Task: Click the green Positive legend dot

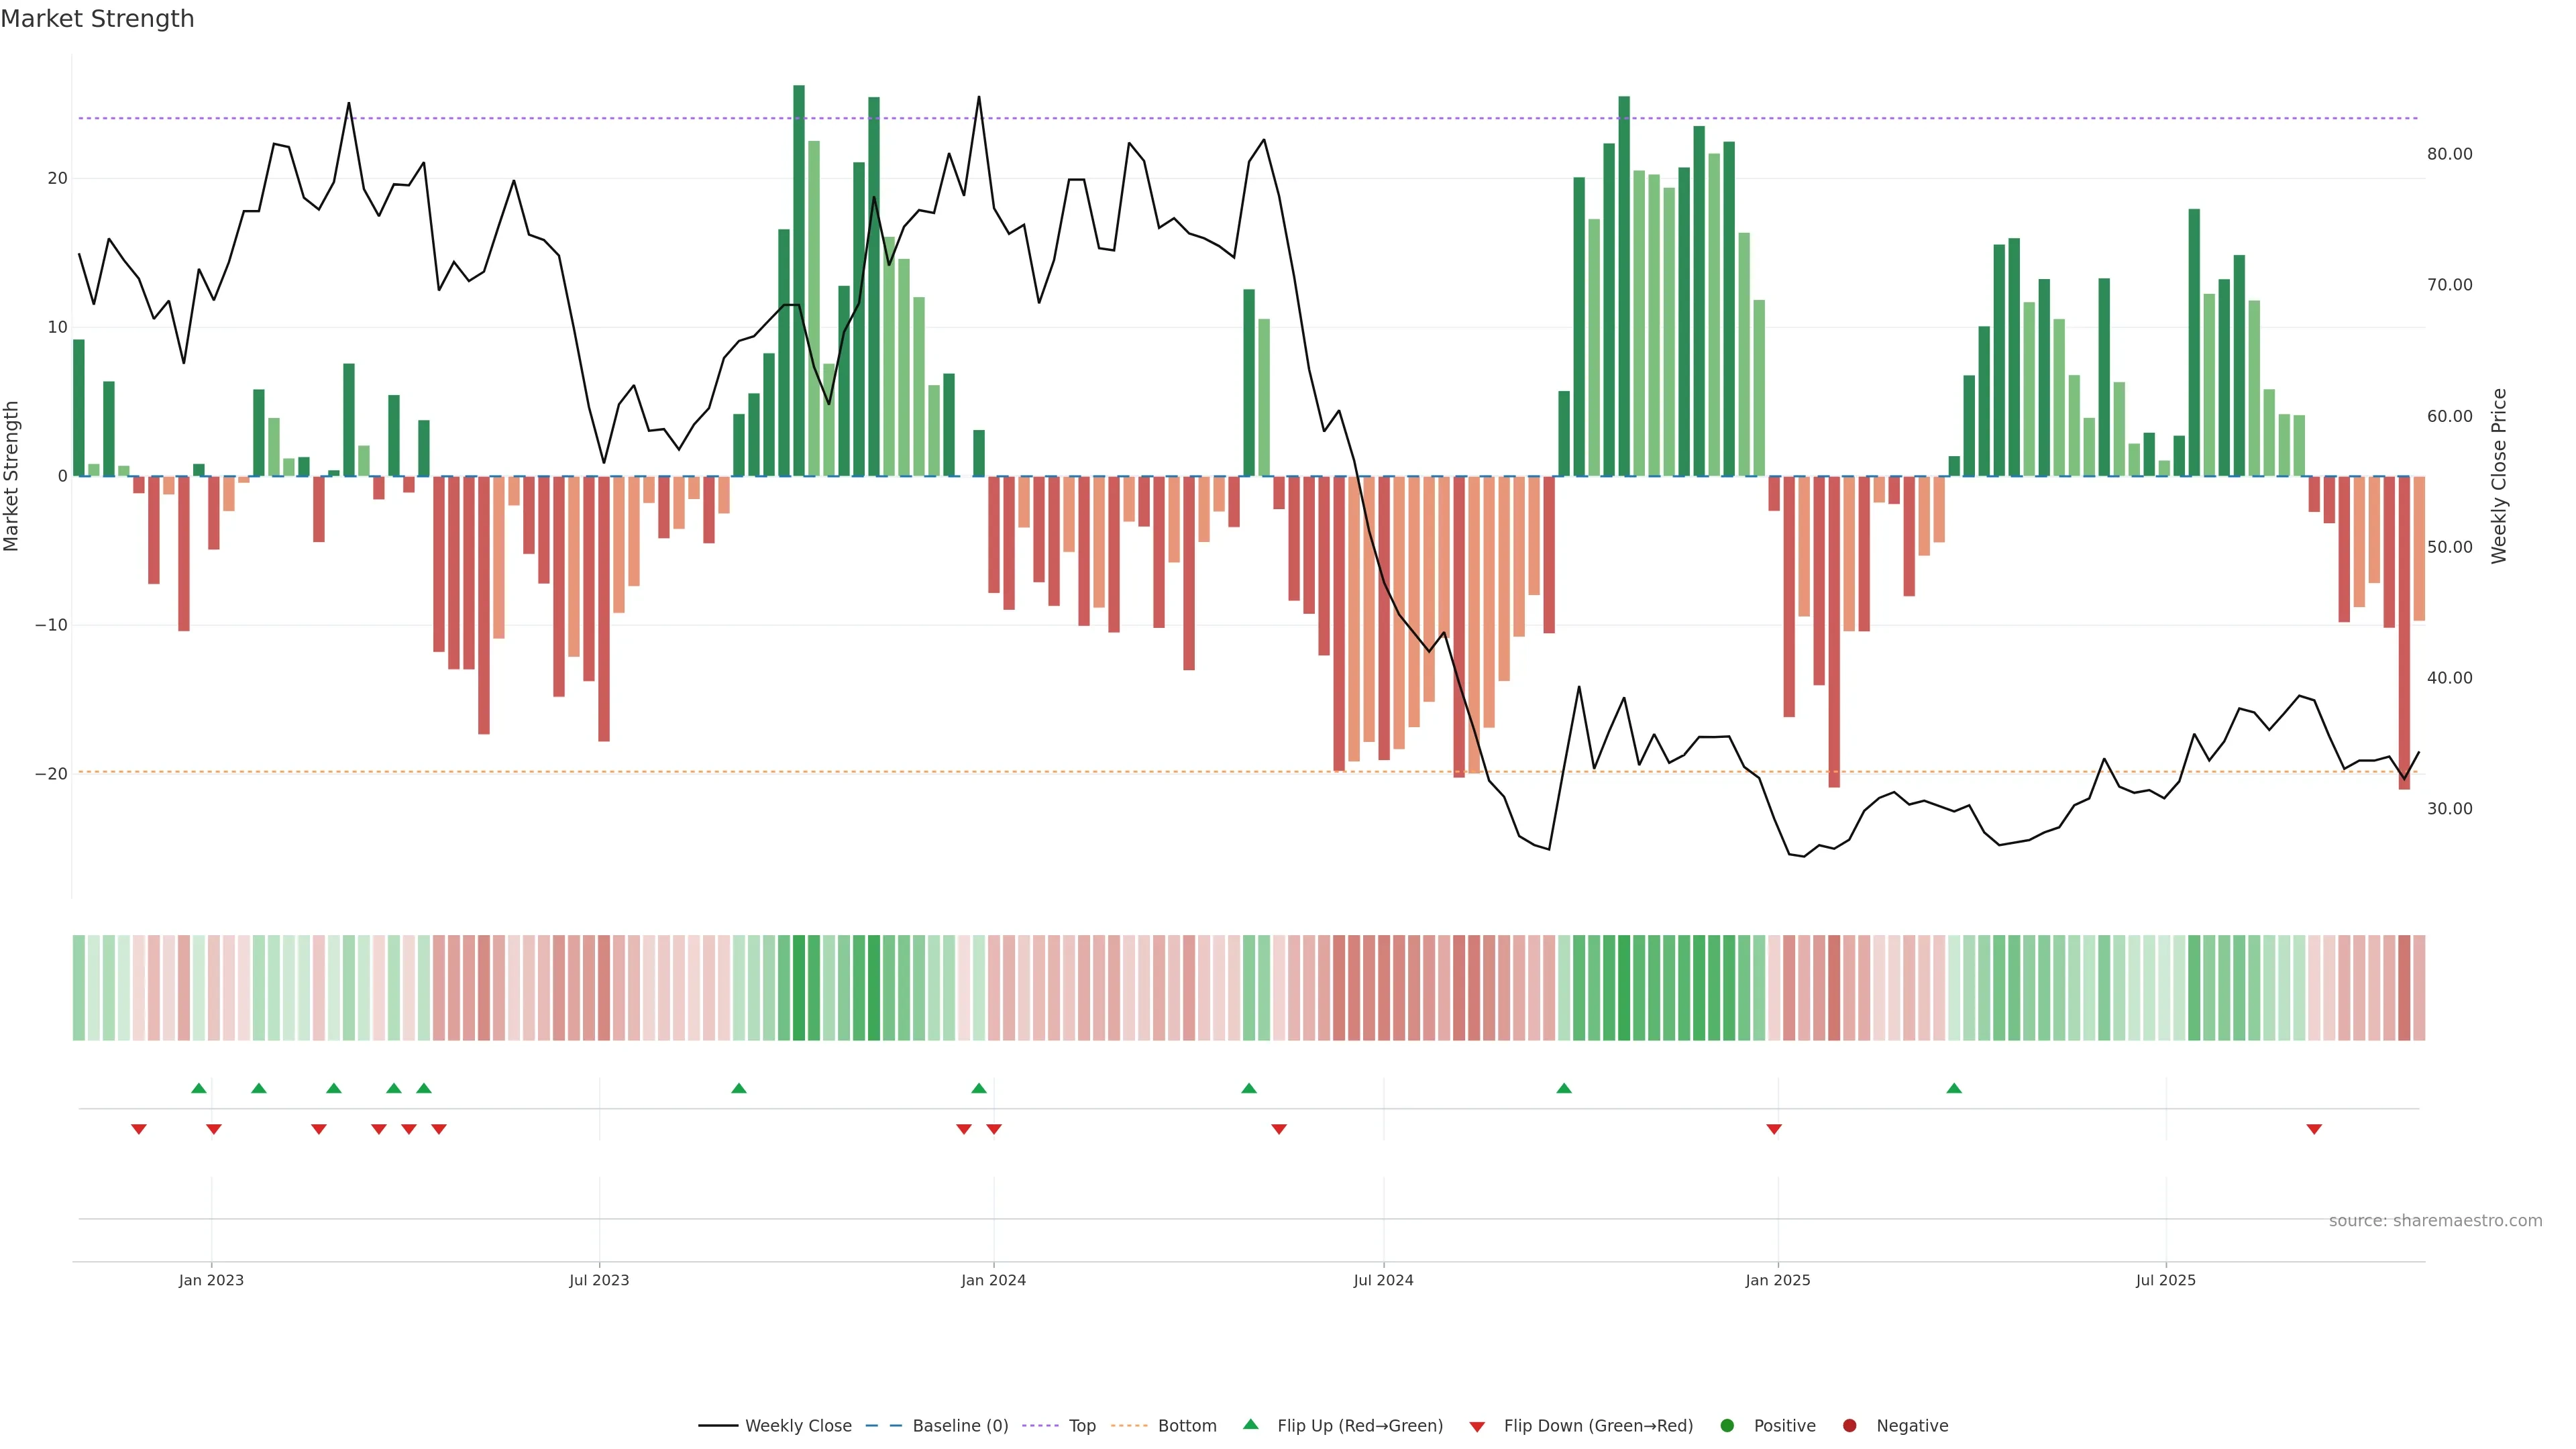Action: (1727, 1426)
